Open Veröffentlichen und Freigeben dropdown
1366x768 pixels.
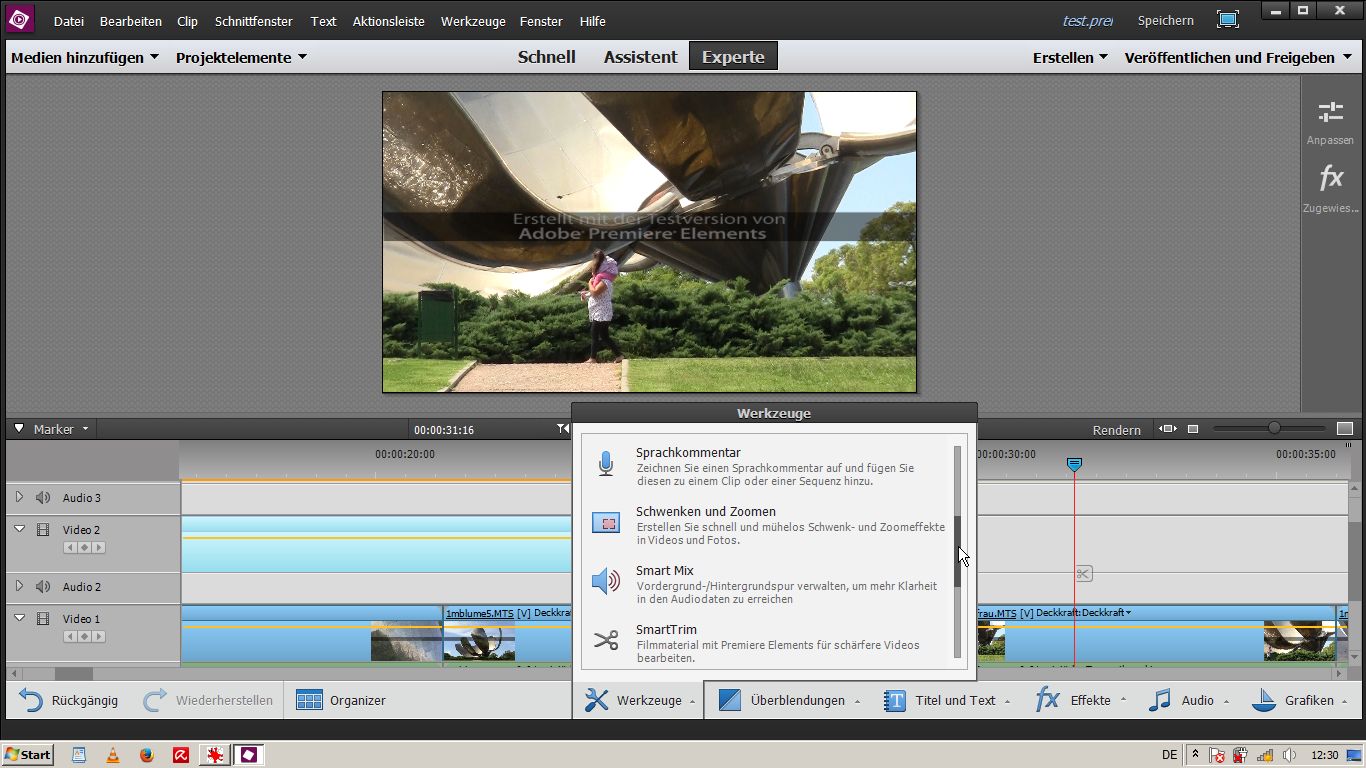coord(1237,57)
